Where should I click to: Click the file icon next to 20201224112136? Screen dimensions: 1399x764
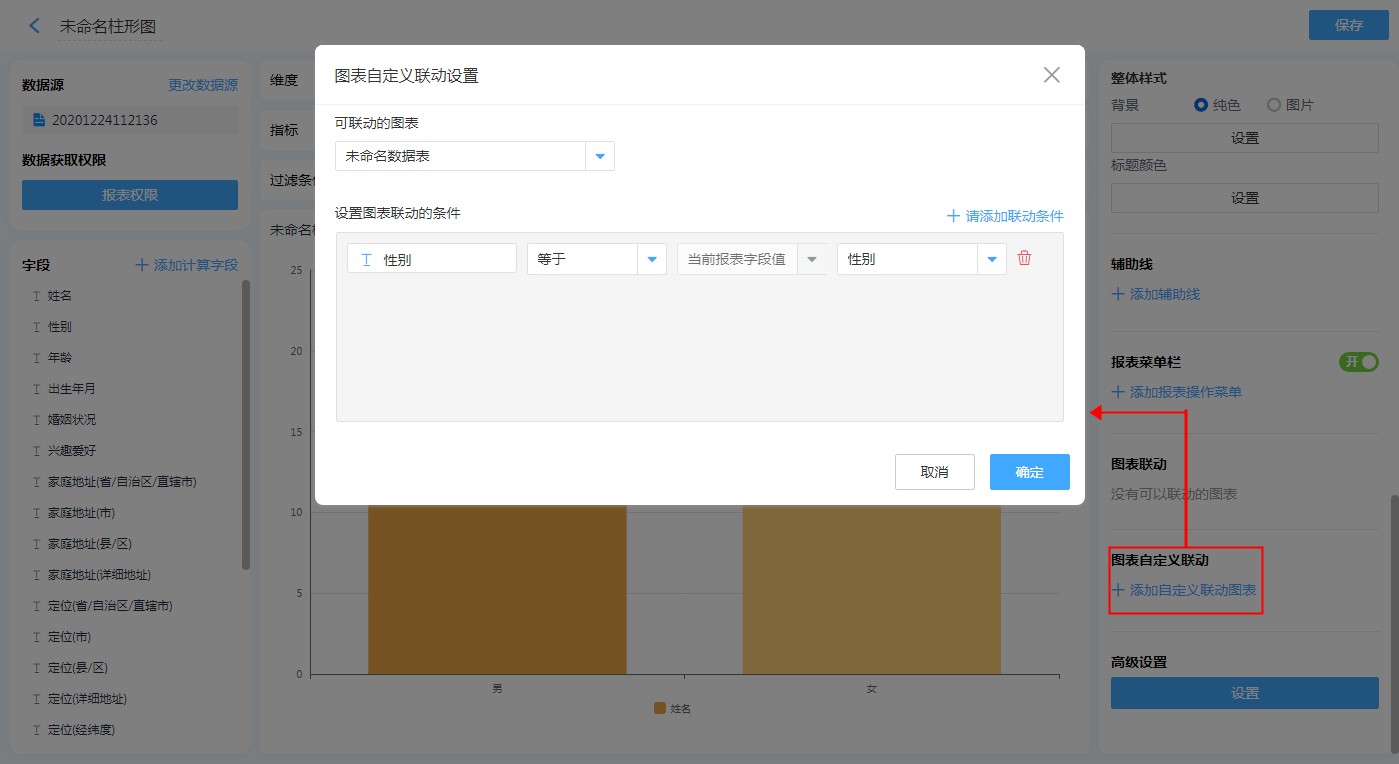coord(39,120)
